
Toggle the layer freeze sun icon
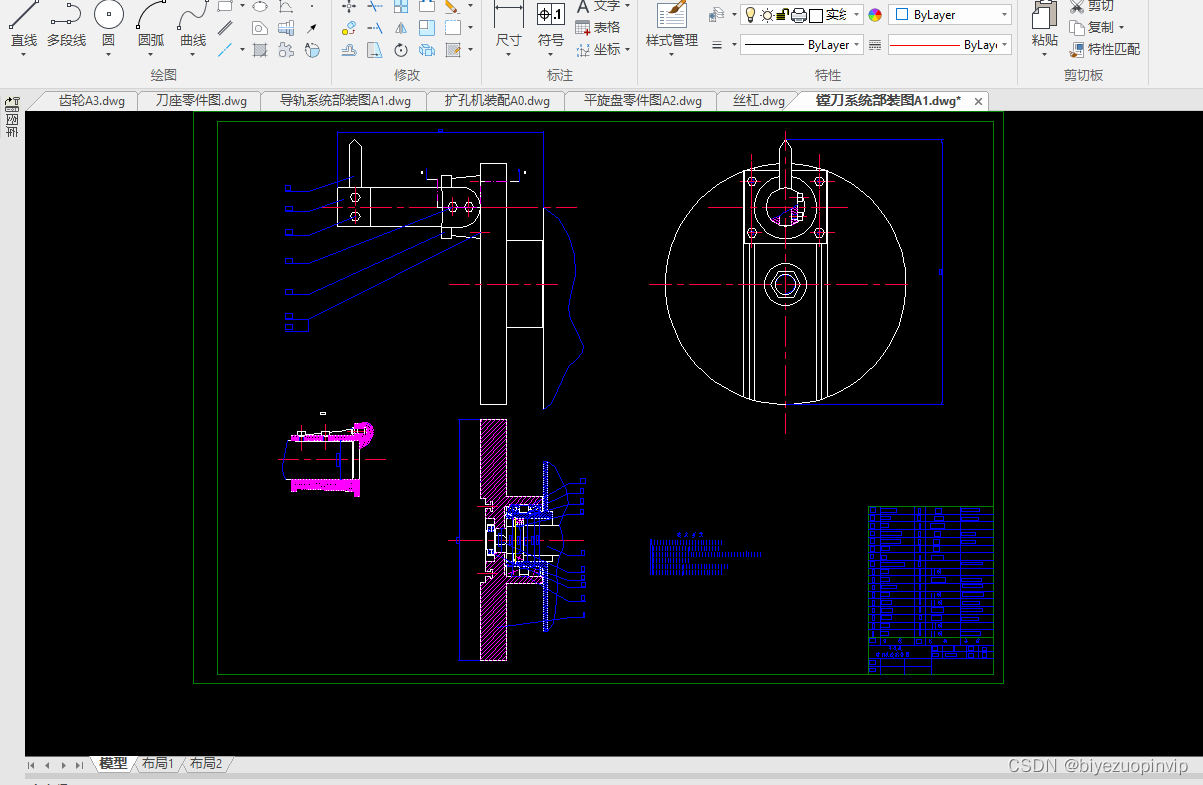tap(766, 15)
